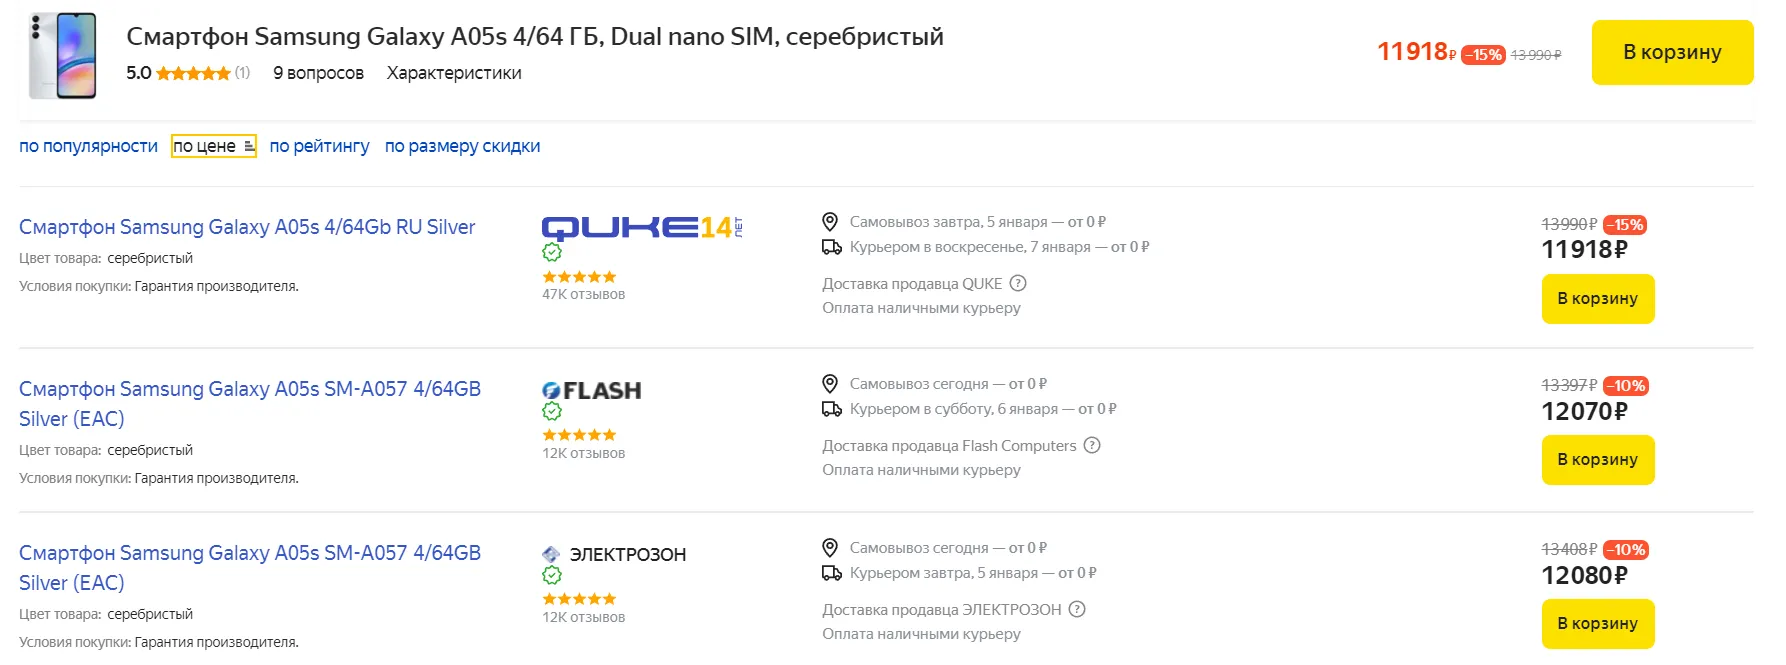Open Galaxy A05s product thumbnail image
This screenshot has height=665, width=1786.
(x=63, y=55)
